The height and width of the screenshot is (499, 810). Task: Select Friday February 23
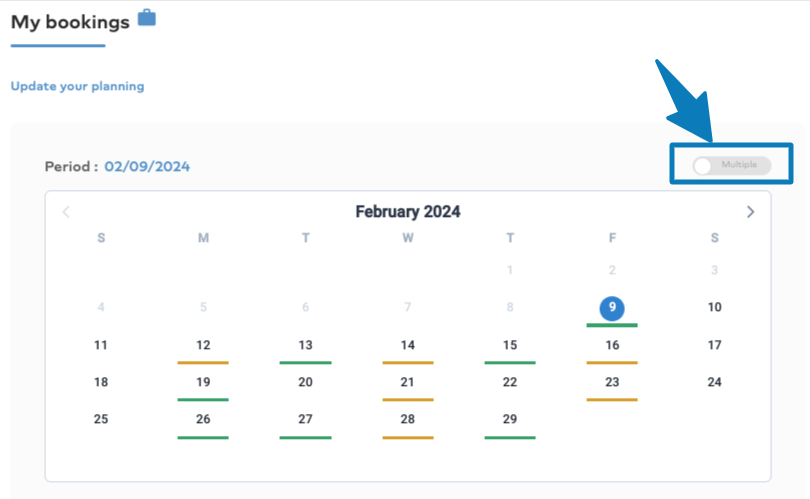(612, 382)
